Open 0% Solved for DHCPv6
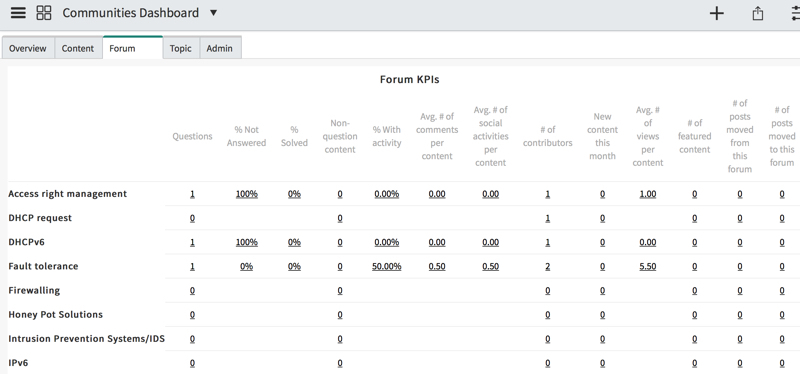Screen dimensions: 800x374 [x=294, y=242]
